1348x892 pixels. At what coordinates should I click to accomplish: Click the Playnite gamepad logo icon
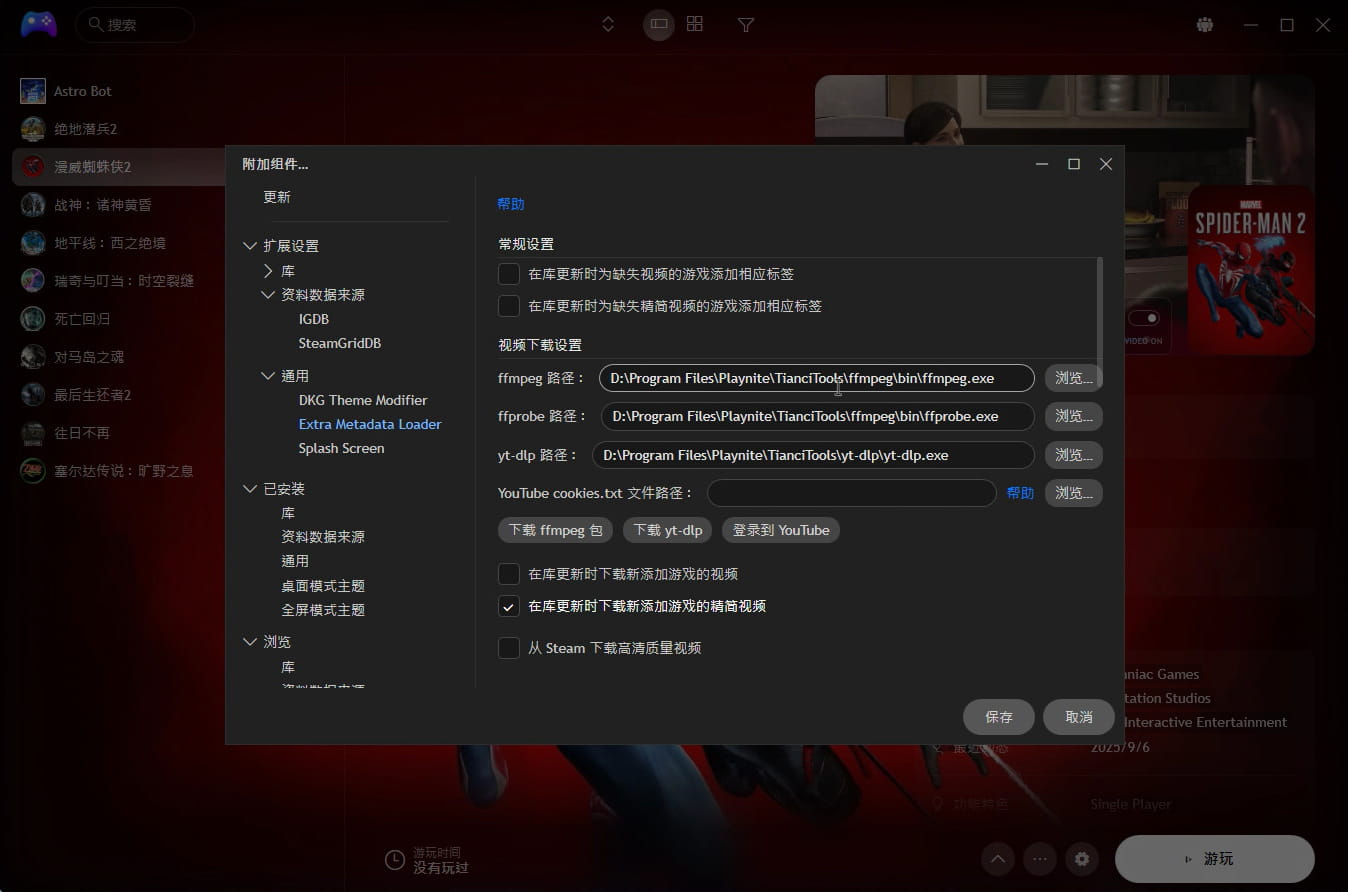[x=38, y=24]
